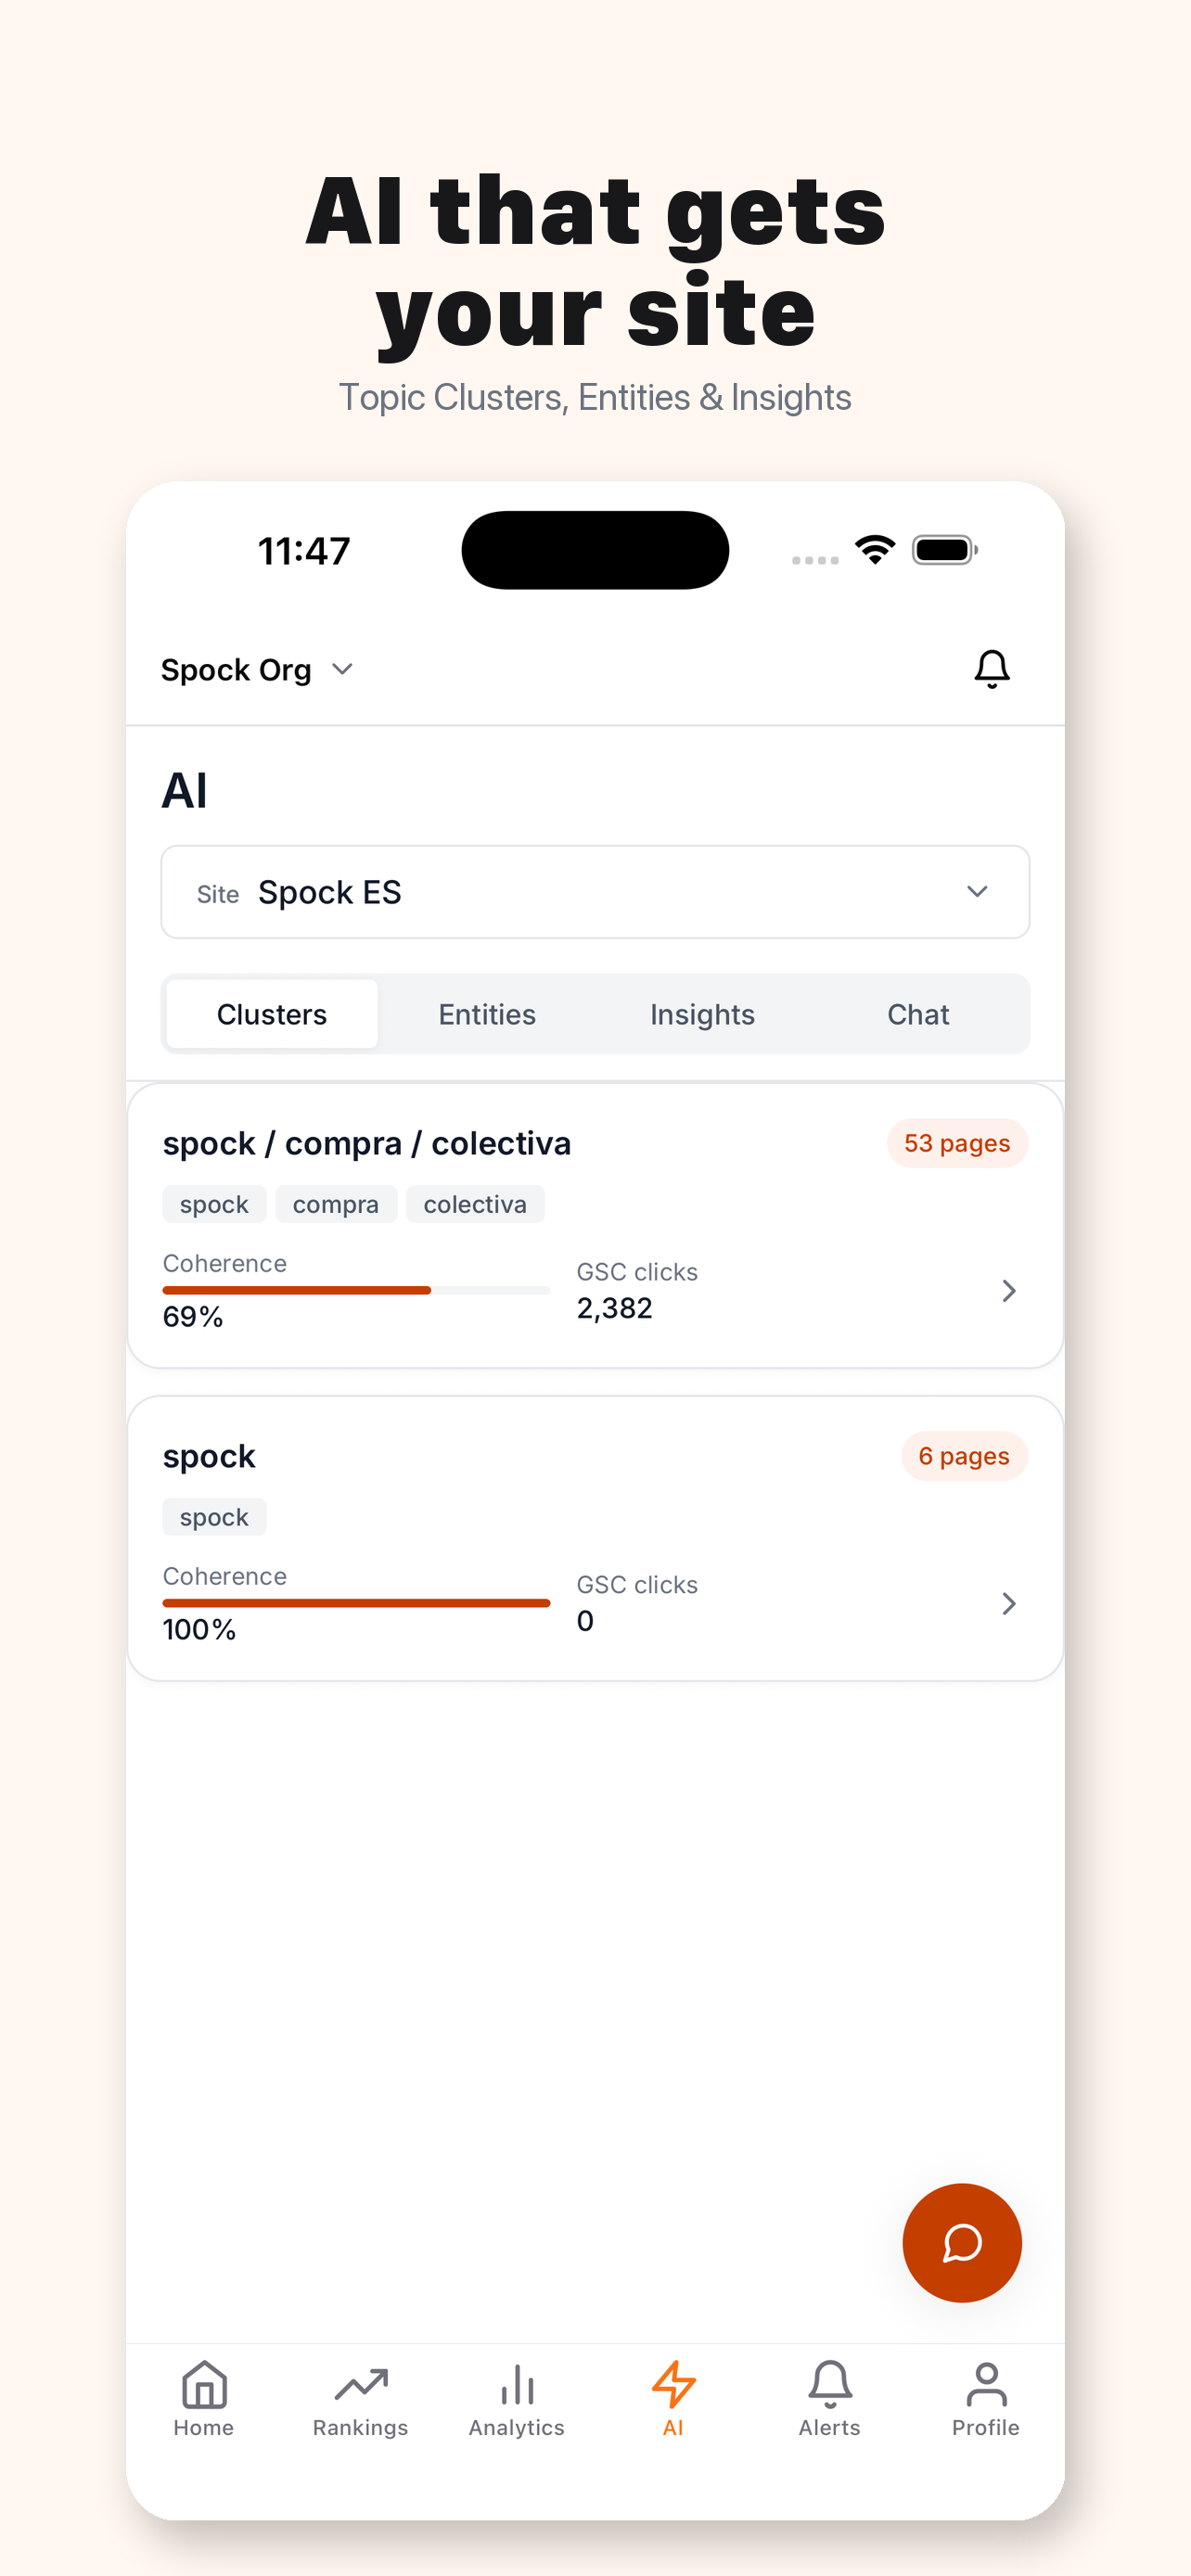Screen dimensions: 1191x2576
Task: Switch to the Entities tab
Action: pyautogui.click(x=487, y=1014)
